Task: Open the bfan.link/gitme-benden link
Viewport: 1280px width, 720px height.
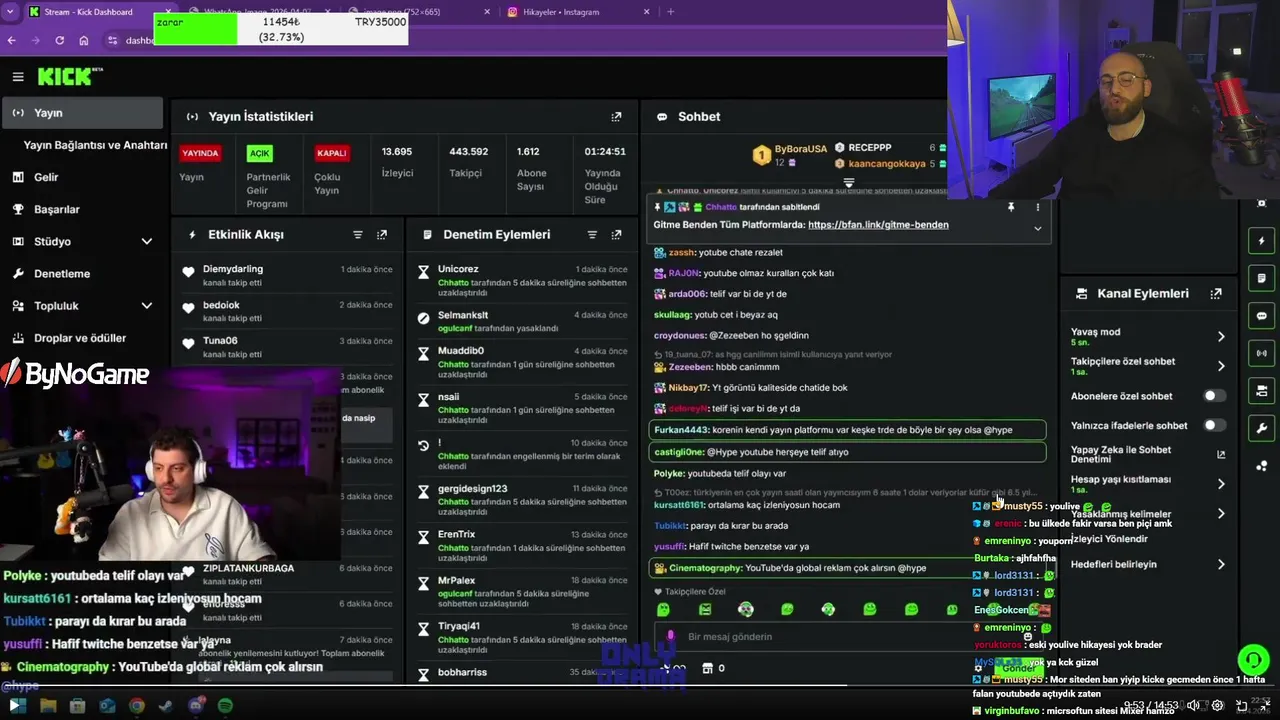Action: tap(878, 225)
